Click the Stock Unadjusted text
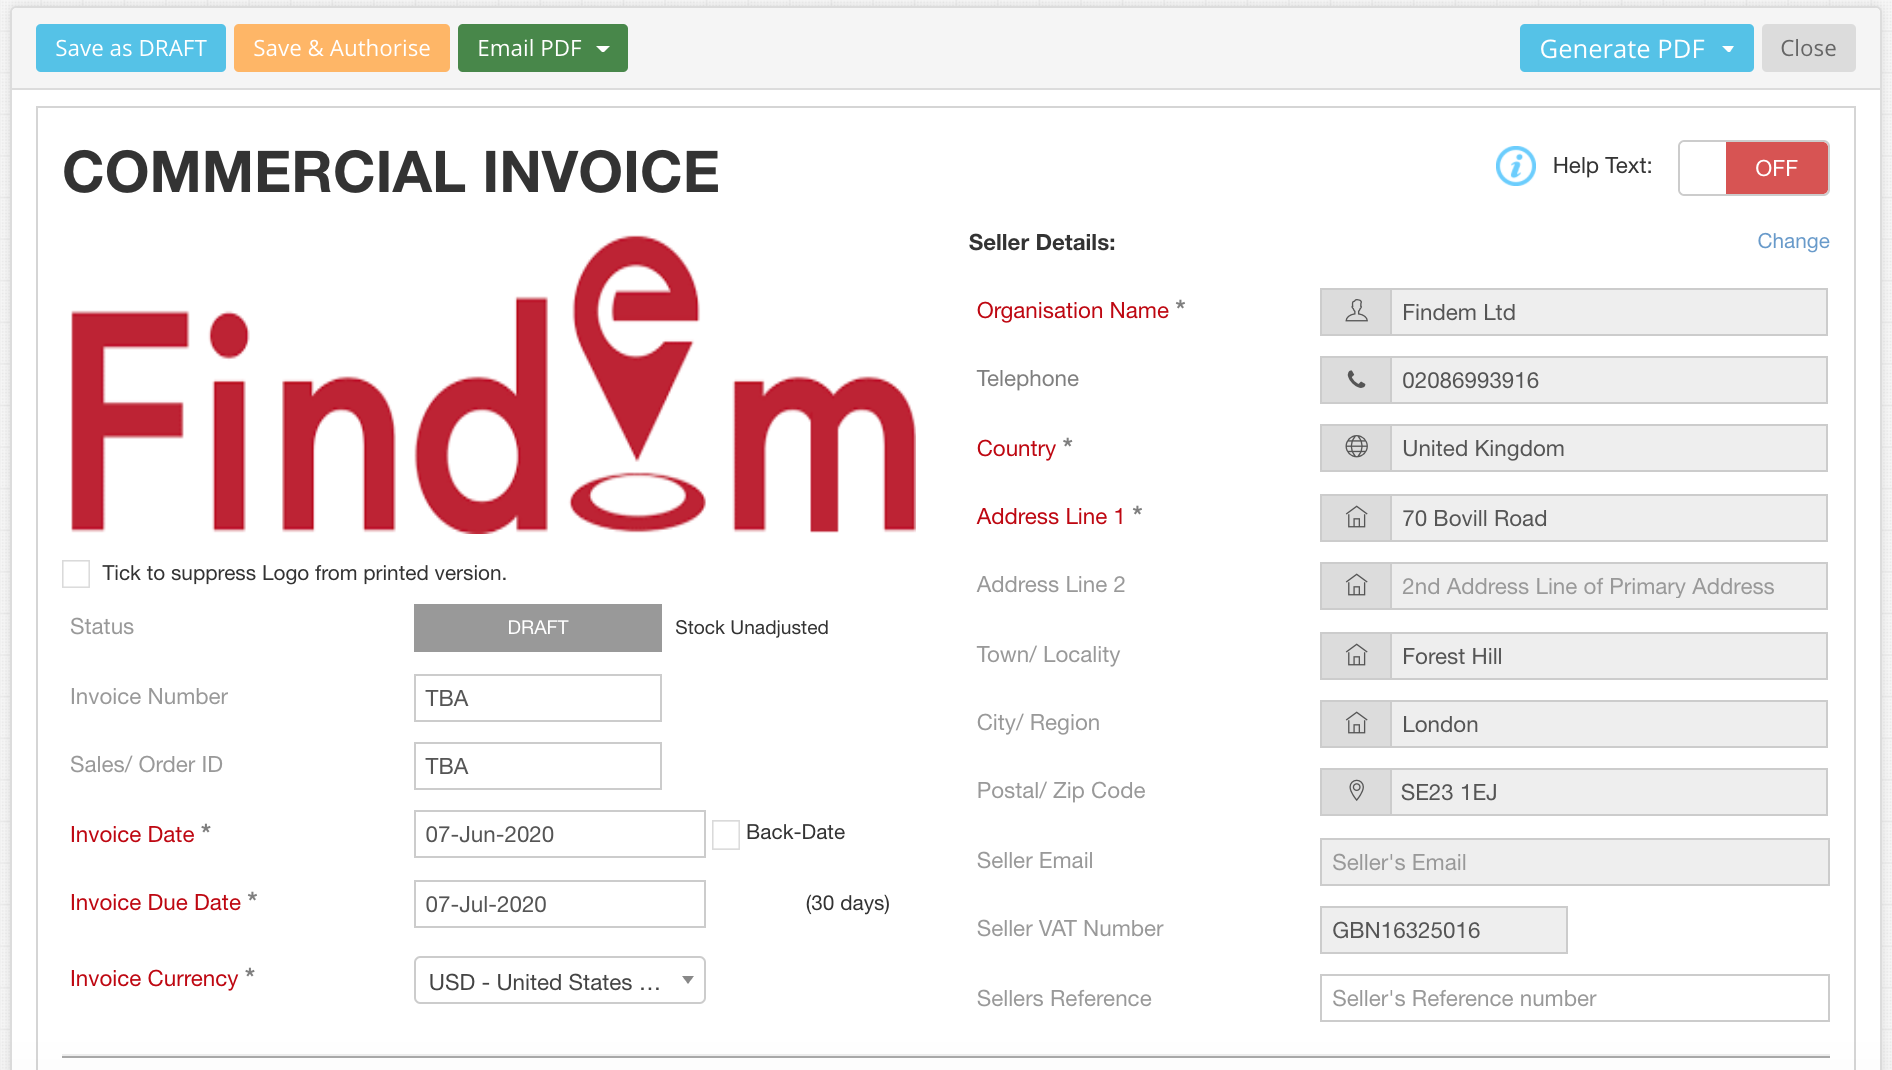The image size is (1892, 1070). pos(752,628)
